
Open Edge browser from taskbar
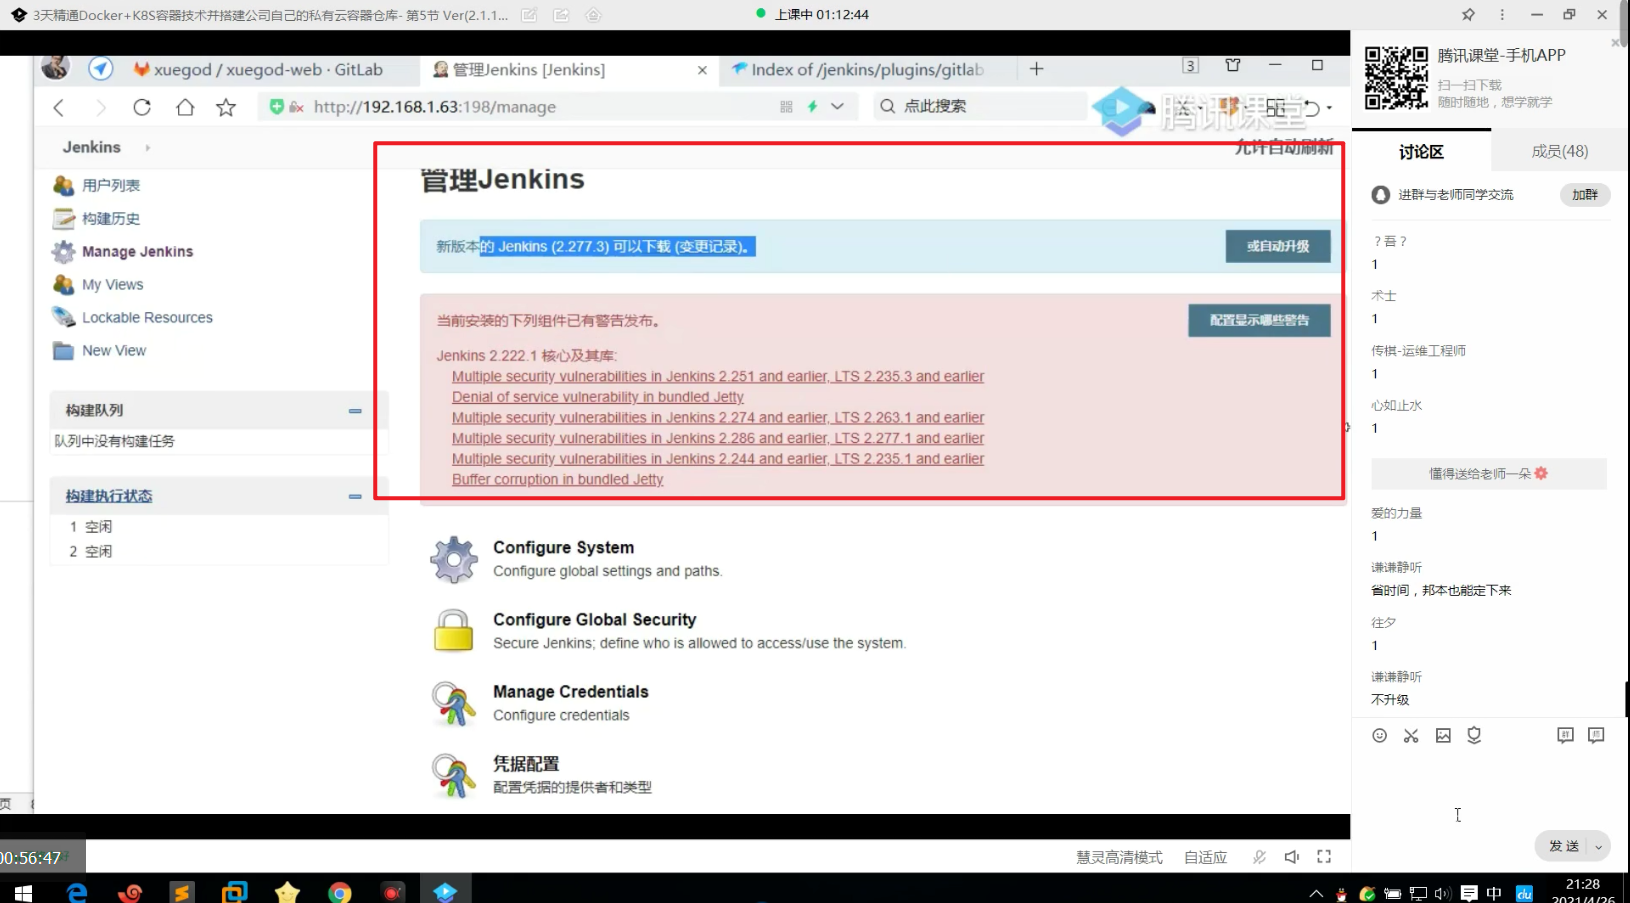pos(77,892)
